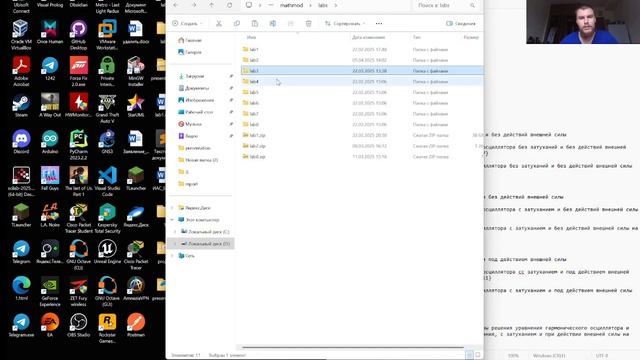Launch Unreal Engine shortcut
Viewport: 640px width, 360px height.
click(107, 252)
